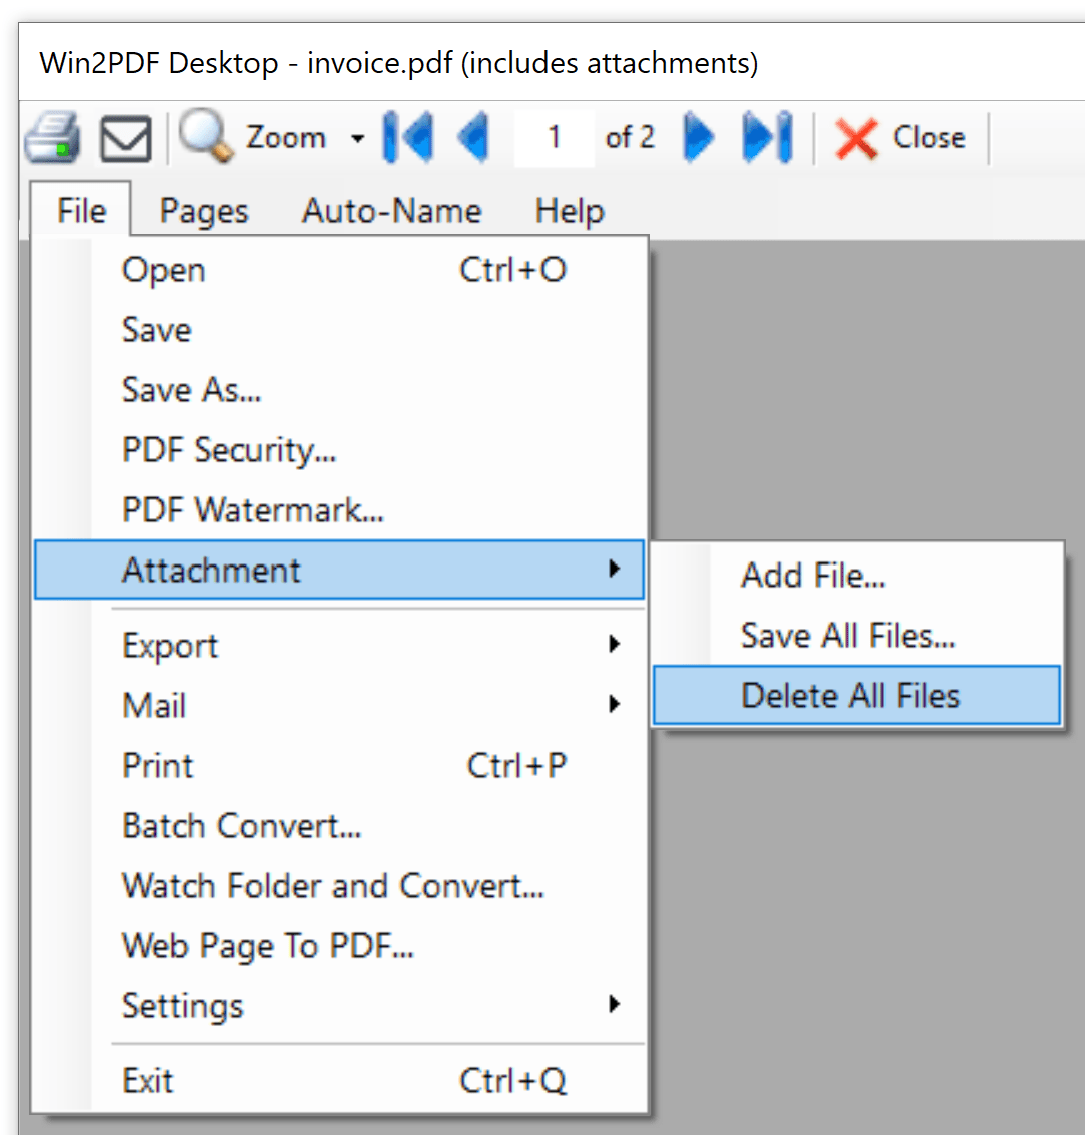1085x1135 pixels.
Task: Open the Pages menu
Action: (x=204, y=211)
